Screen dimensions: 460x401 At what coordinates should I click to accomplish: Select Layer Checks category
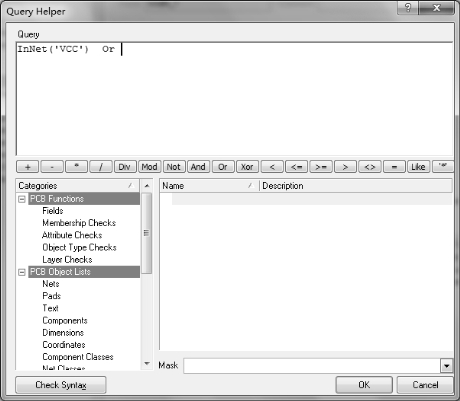67,259
